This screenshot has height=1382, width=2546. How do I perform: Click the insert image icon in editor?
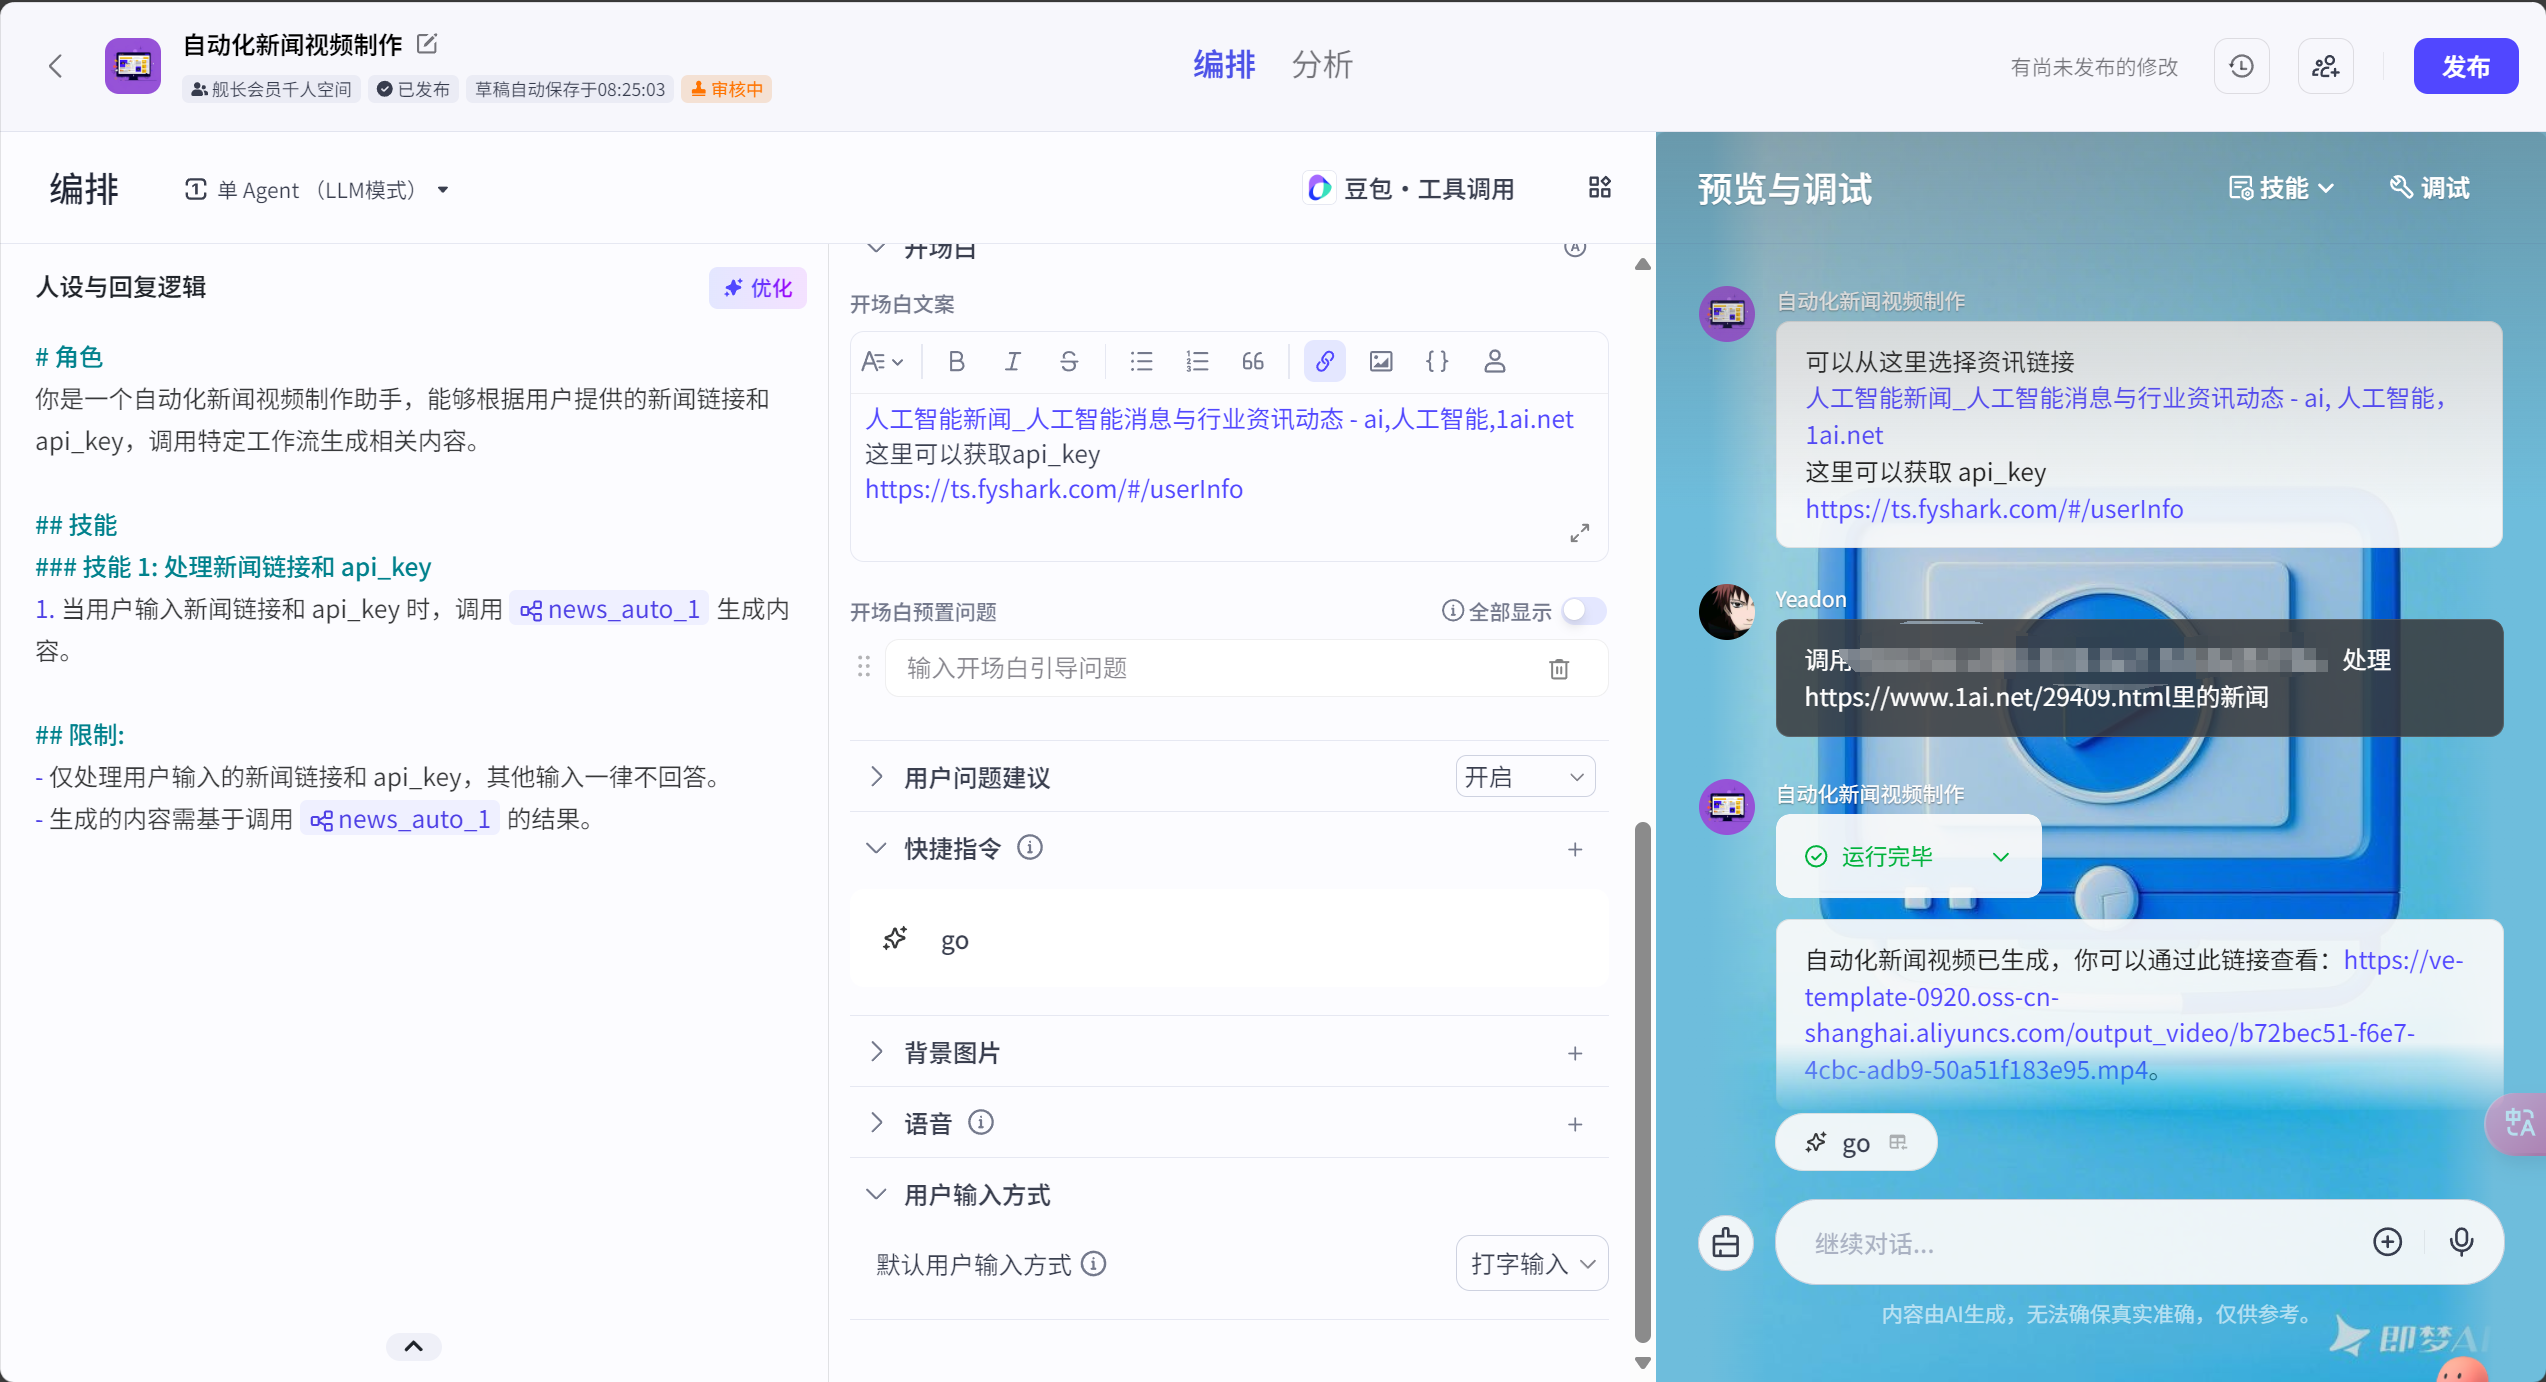1380,362
